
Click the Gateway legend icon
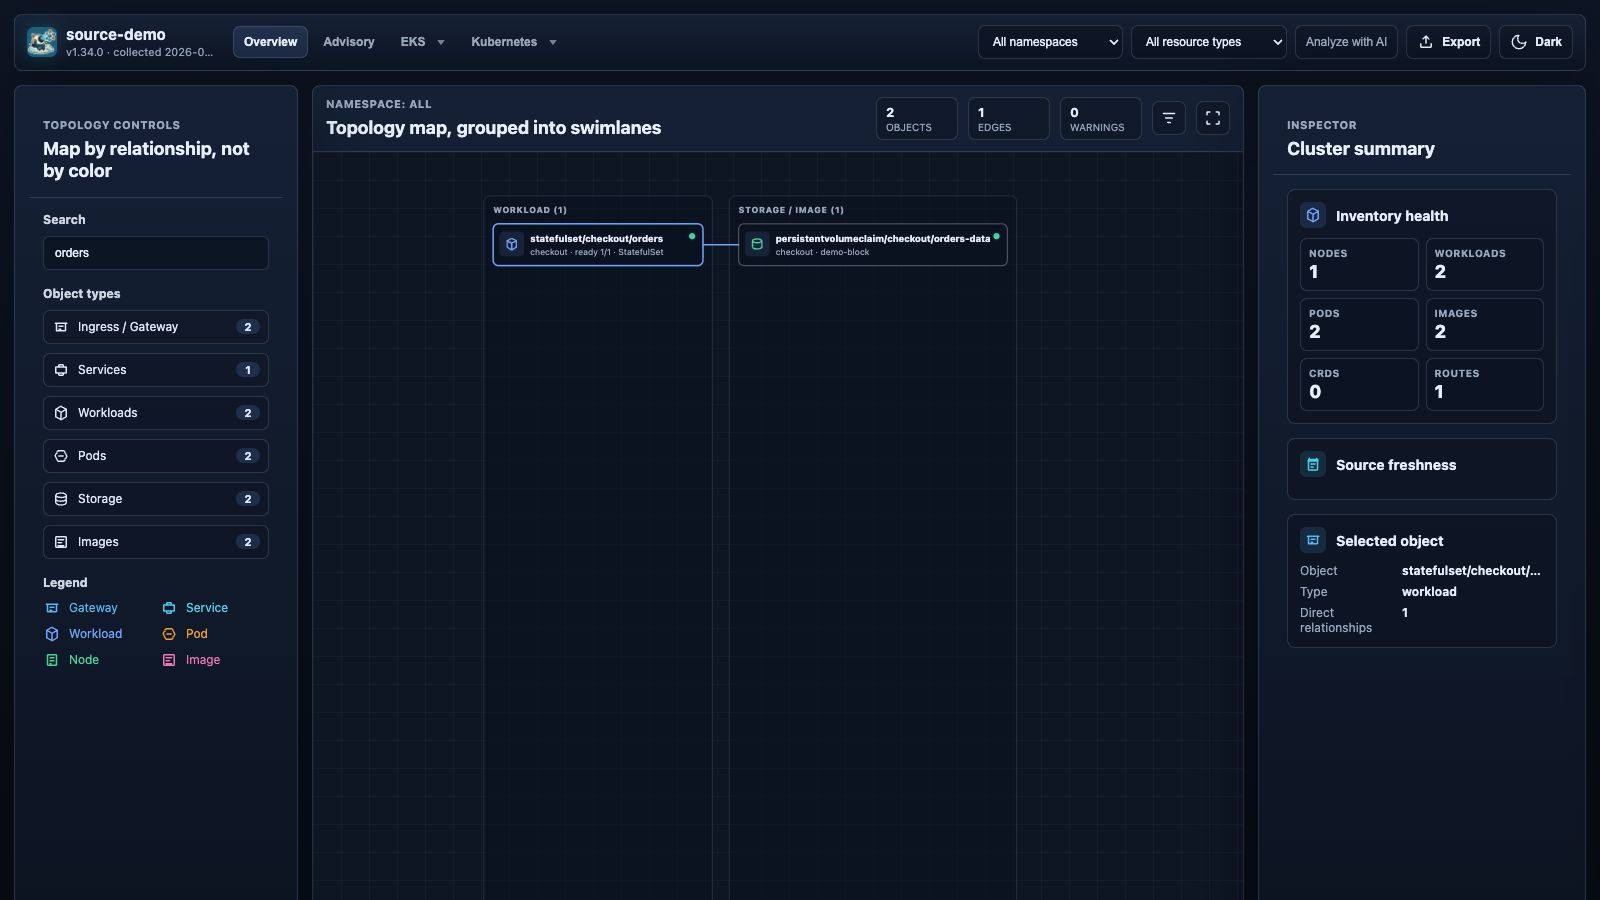point(52,608)
